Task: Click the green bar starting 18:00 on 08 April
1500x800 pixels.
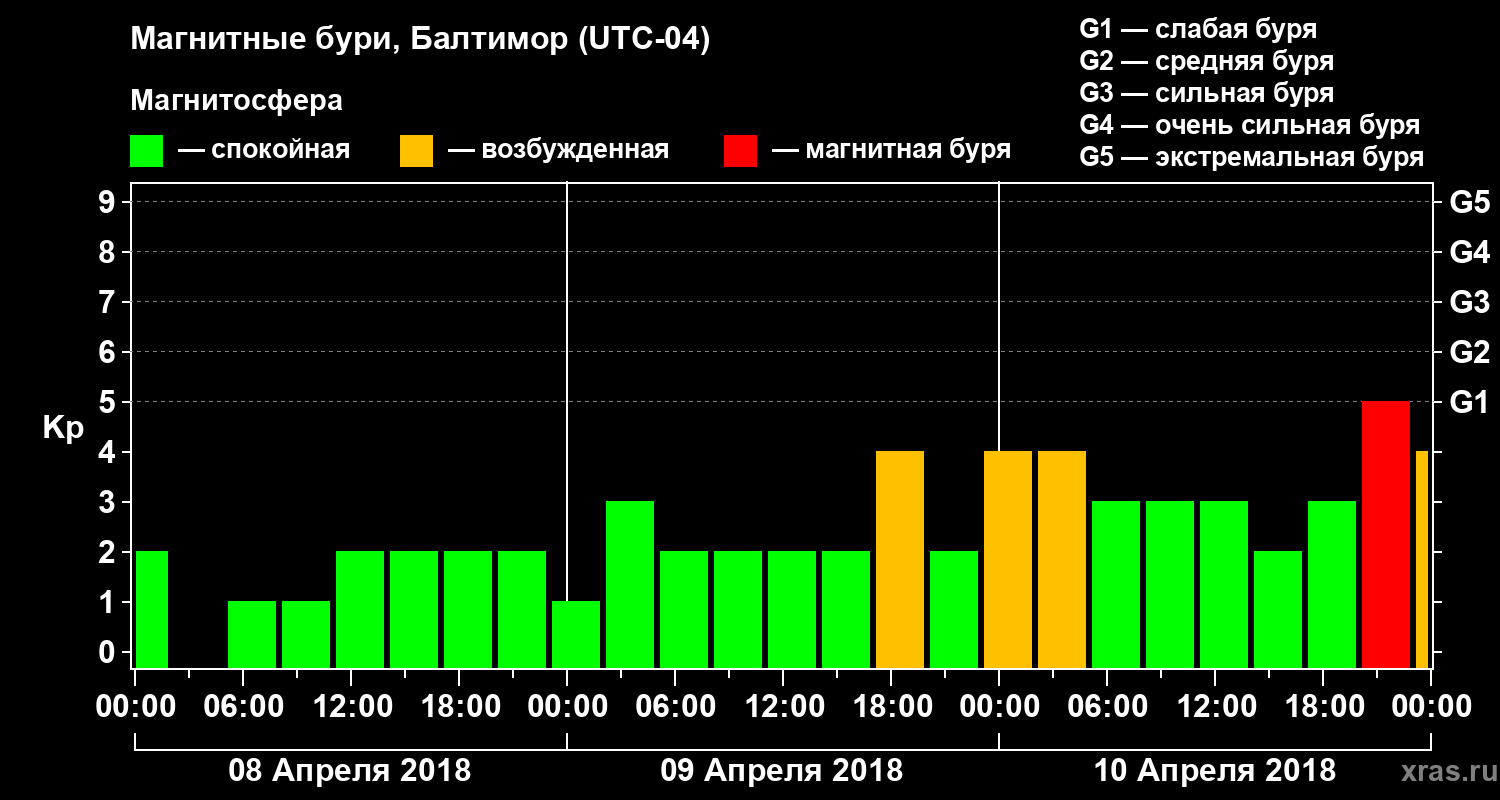Action: [468, 610]
